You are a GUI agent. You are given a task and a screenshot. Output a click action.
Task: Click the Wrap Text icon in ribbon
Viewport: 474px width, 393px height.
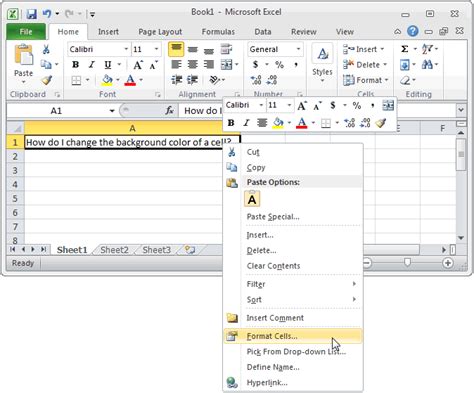[x=226, y=49]
